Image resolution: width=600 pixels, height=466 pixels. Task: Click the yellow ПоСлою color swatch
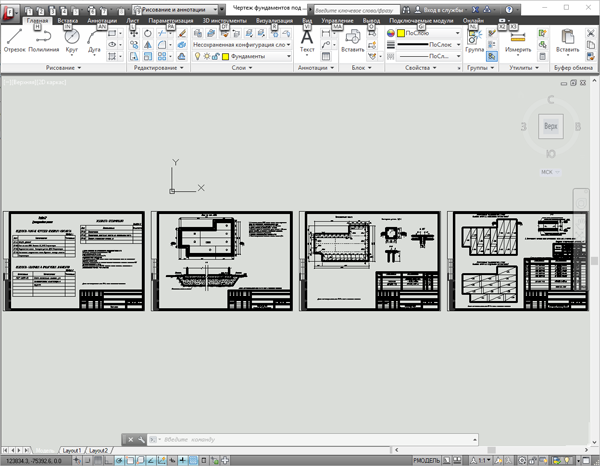point(401,33)
